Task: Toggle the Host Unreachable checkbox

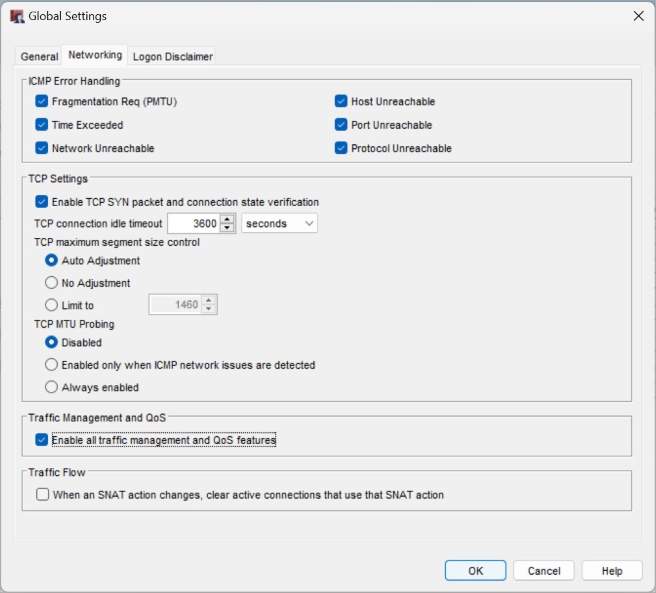Action: (341, 102)
